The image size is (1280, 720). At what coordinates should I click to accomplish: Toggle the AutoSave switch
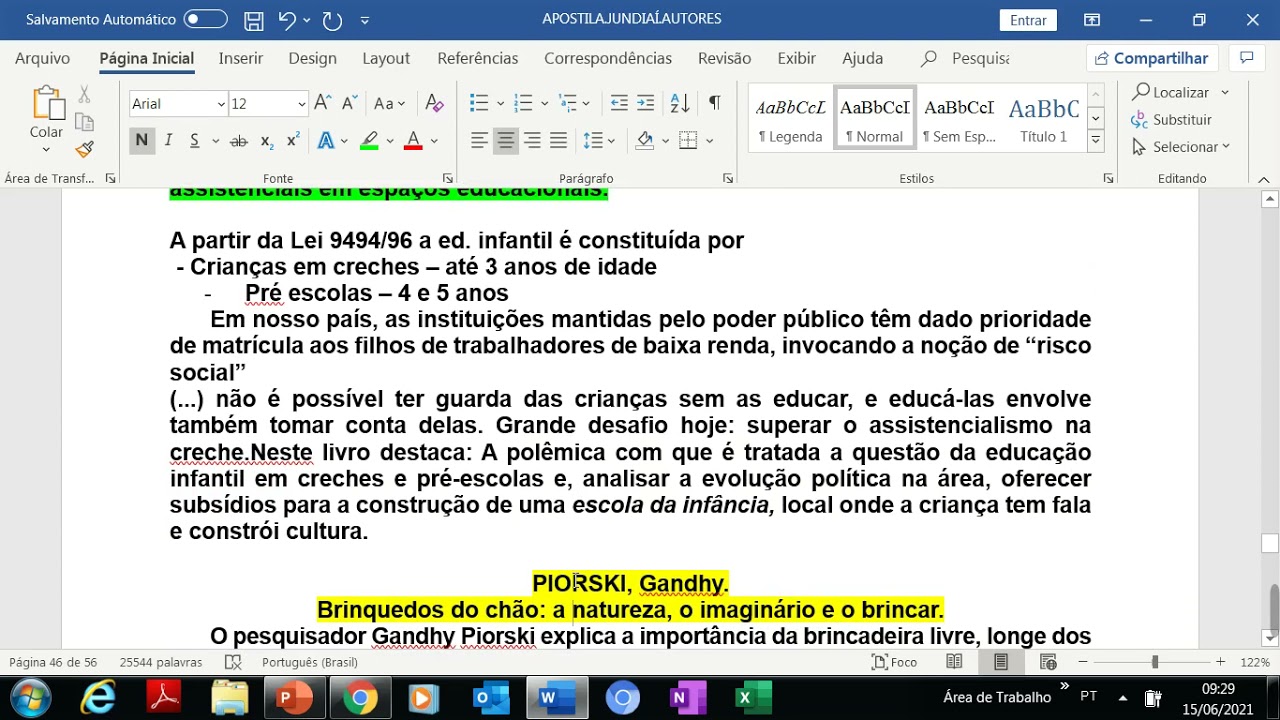[205, 20]
